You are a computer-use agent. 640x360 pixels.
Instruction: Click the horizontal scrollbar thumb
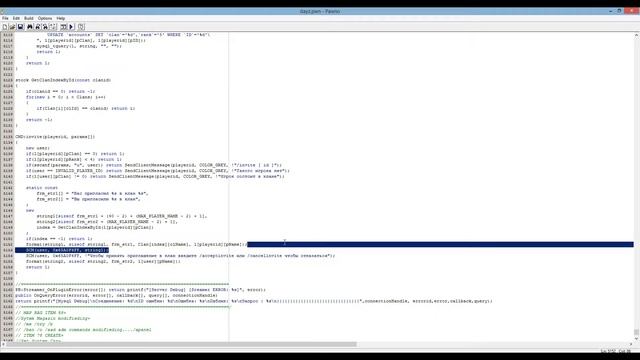pos(182,344)
